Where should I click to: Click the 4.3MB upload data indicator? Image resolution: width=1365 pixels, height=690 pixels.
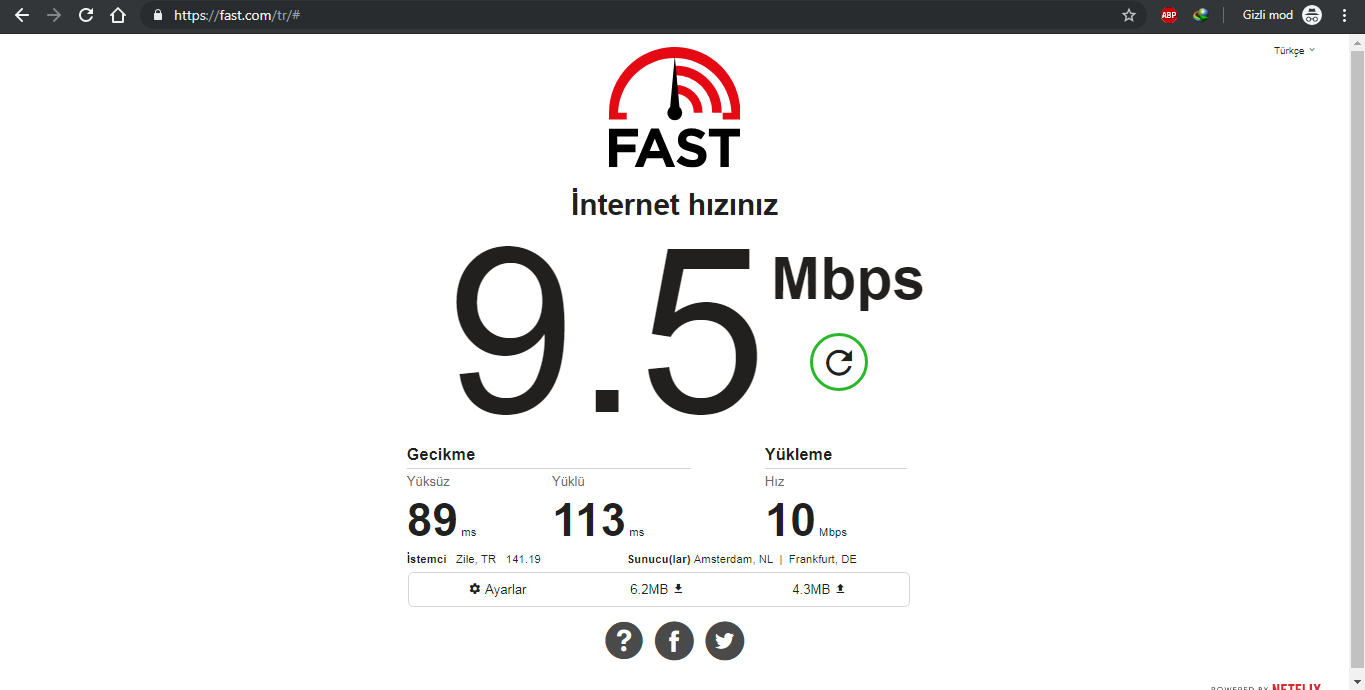click(x=819, y=589)
